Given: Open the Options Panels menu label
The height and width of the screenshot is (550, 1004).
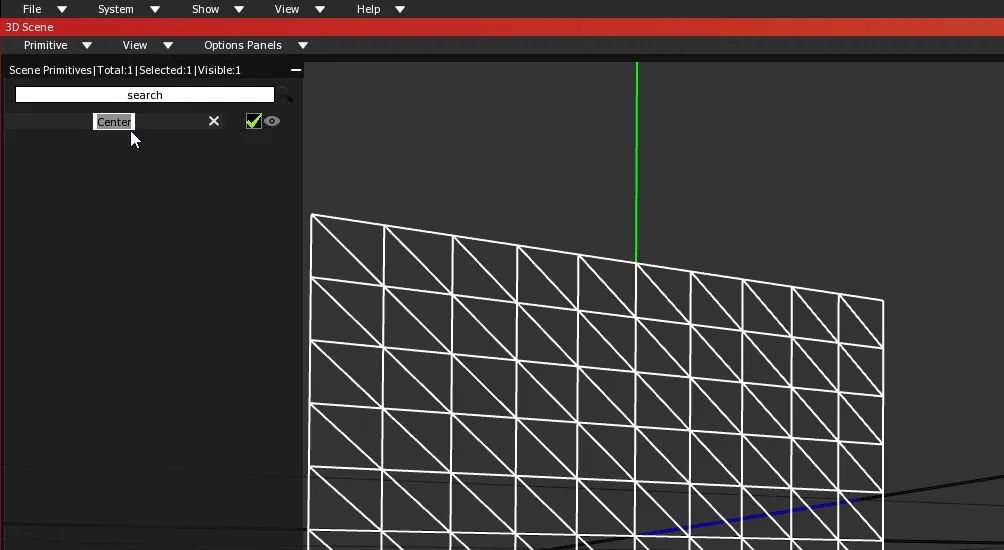Looking at the screenshot, I should point(243,45).
